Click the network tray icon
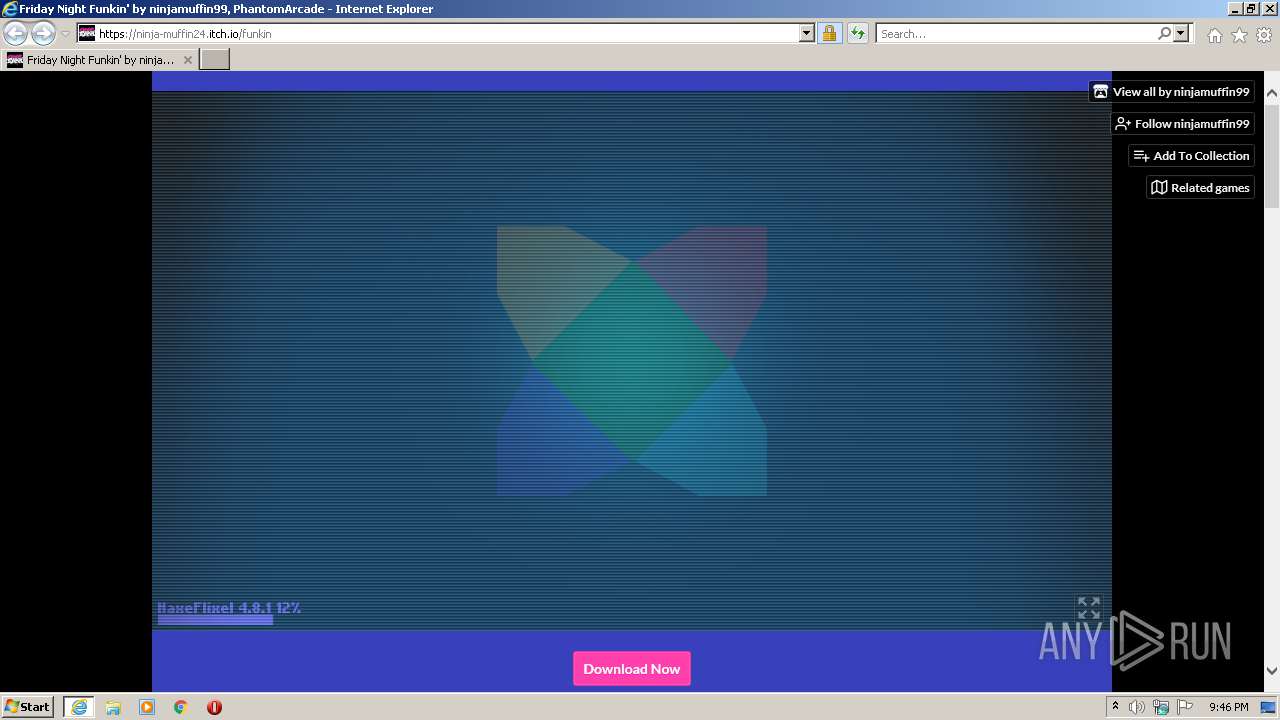Screen dimensions: 1280x720 [1161, 707]
